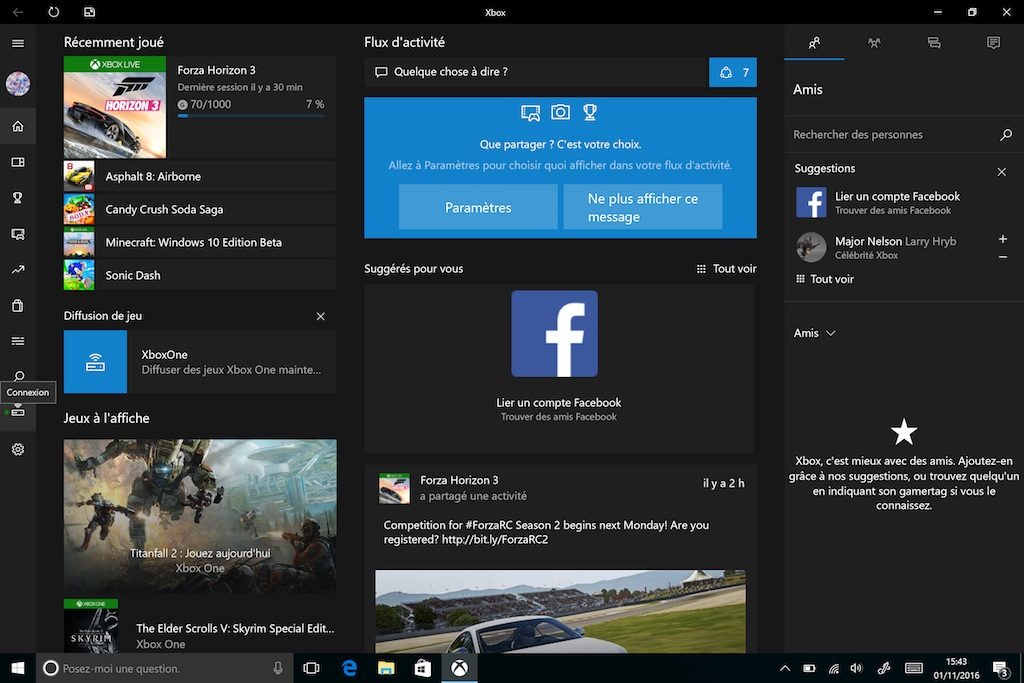This screenshot has width=1024, height=683.
Task: Click Cortana Posez-moi une question box
Action: (164, 668)
